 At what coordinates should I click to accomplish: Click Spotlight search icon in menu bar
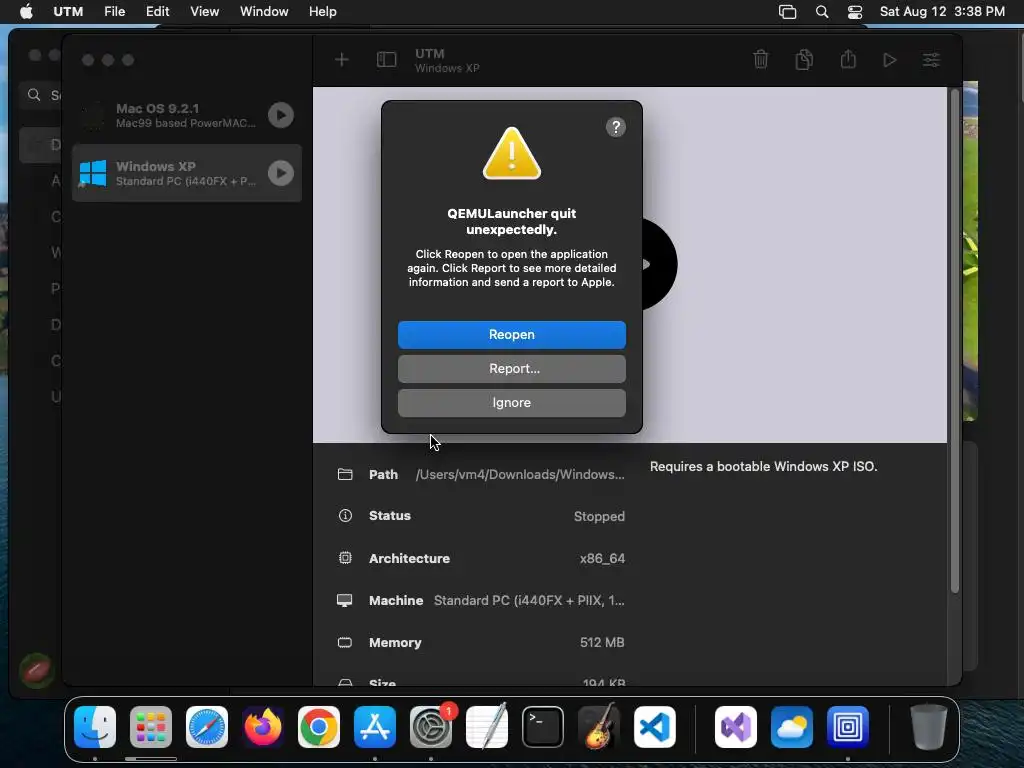(822, 12)
